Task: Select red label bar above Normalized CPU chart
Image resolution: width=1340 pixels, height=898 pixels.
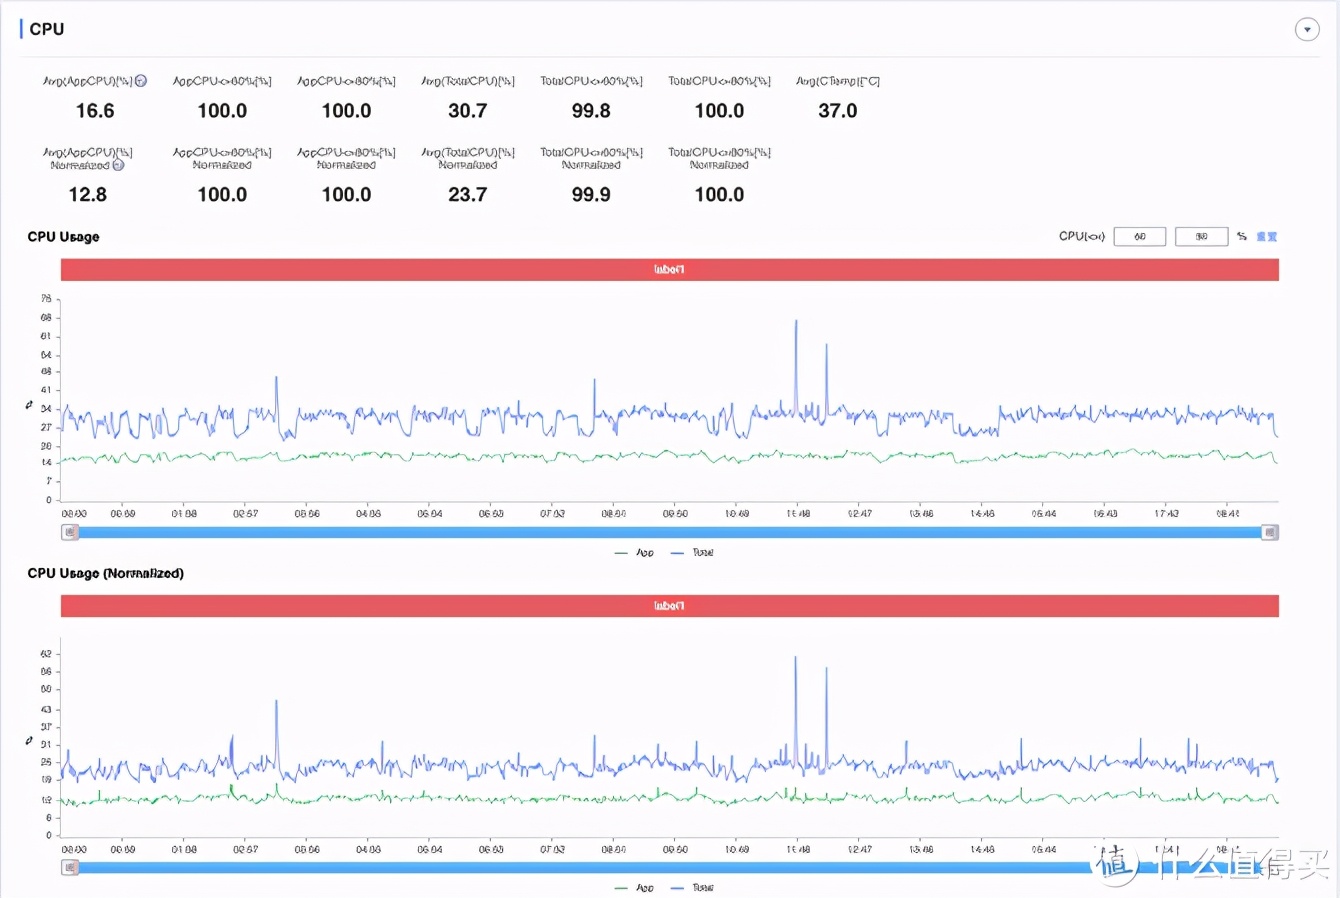Action: [x=669, y=606]
